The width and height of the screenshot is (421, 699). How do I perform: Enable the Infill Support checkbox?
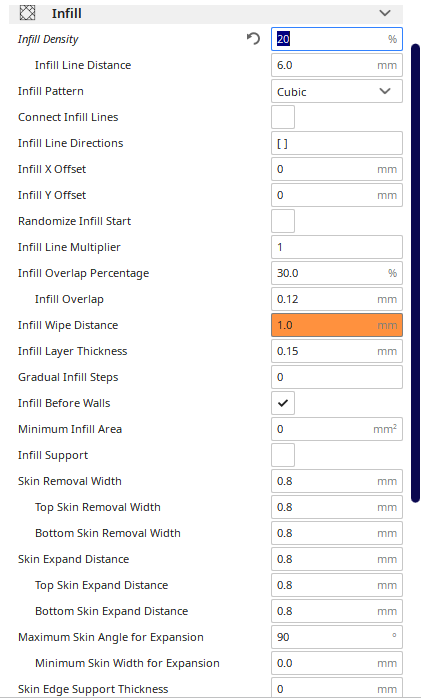[x=283, y=455]
